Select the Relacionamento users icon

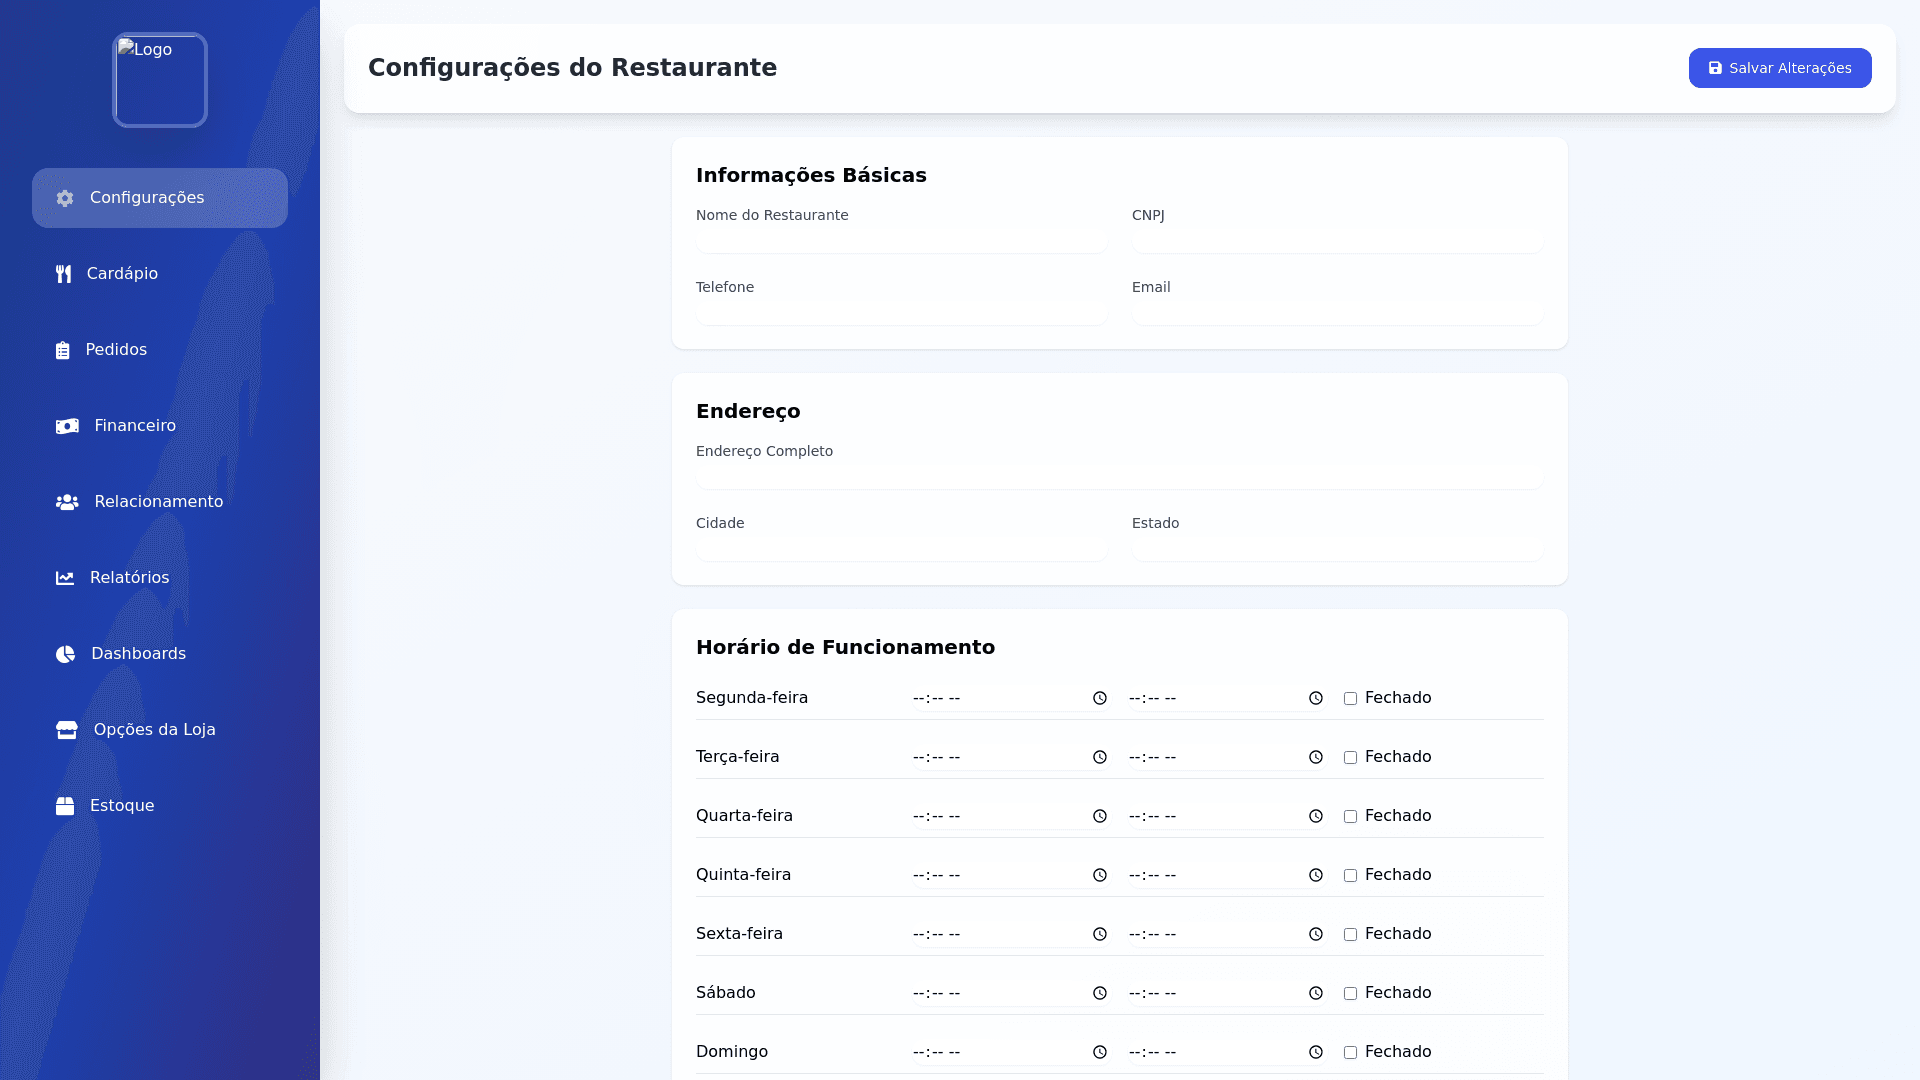[x=66, y=501]
